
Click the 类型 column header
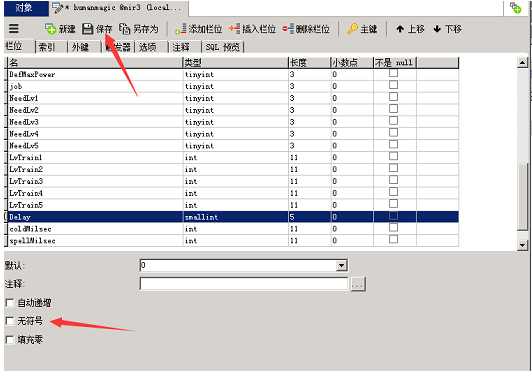tap(235, 62)
